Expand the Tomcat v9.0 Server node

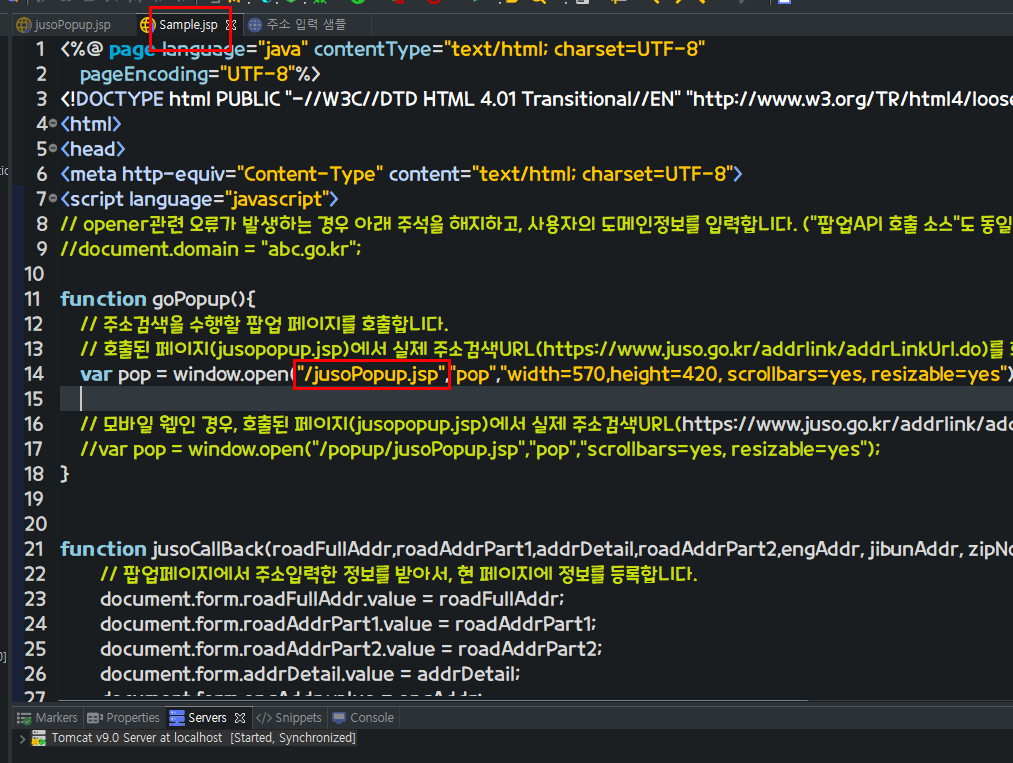(x=22, y=738)
